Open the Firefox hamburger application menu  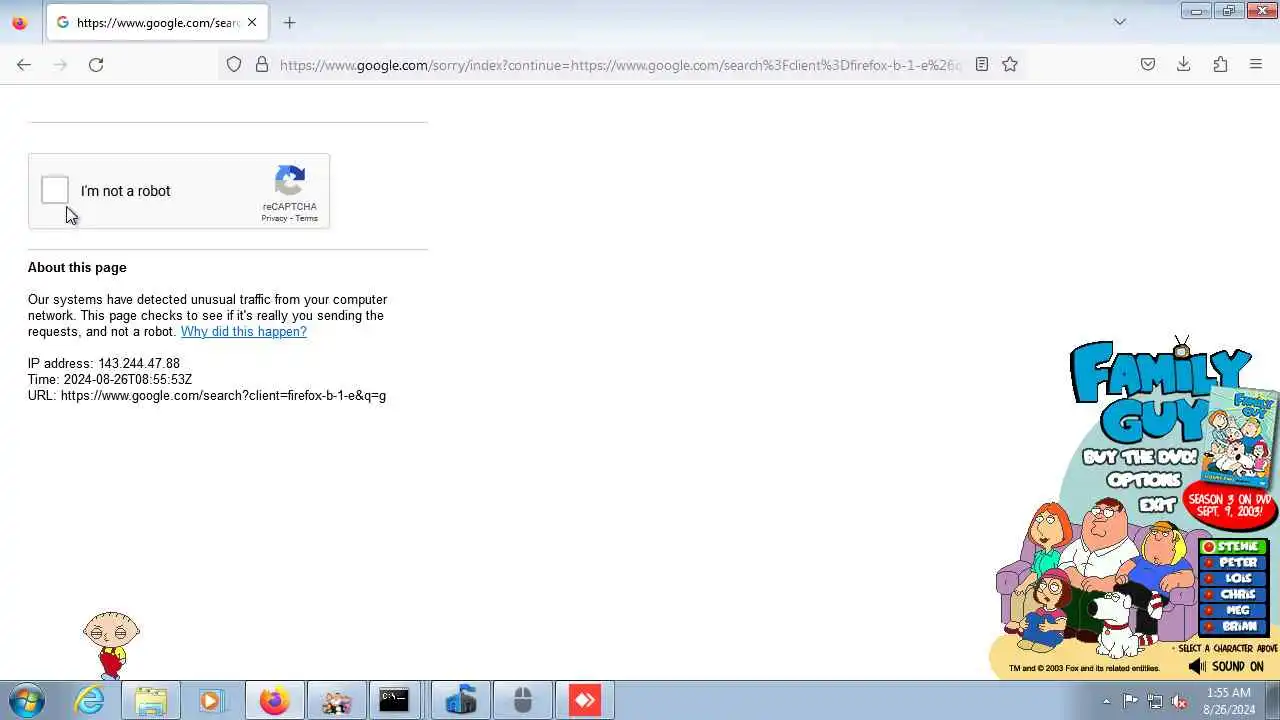(1256, 64)
